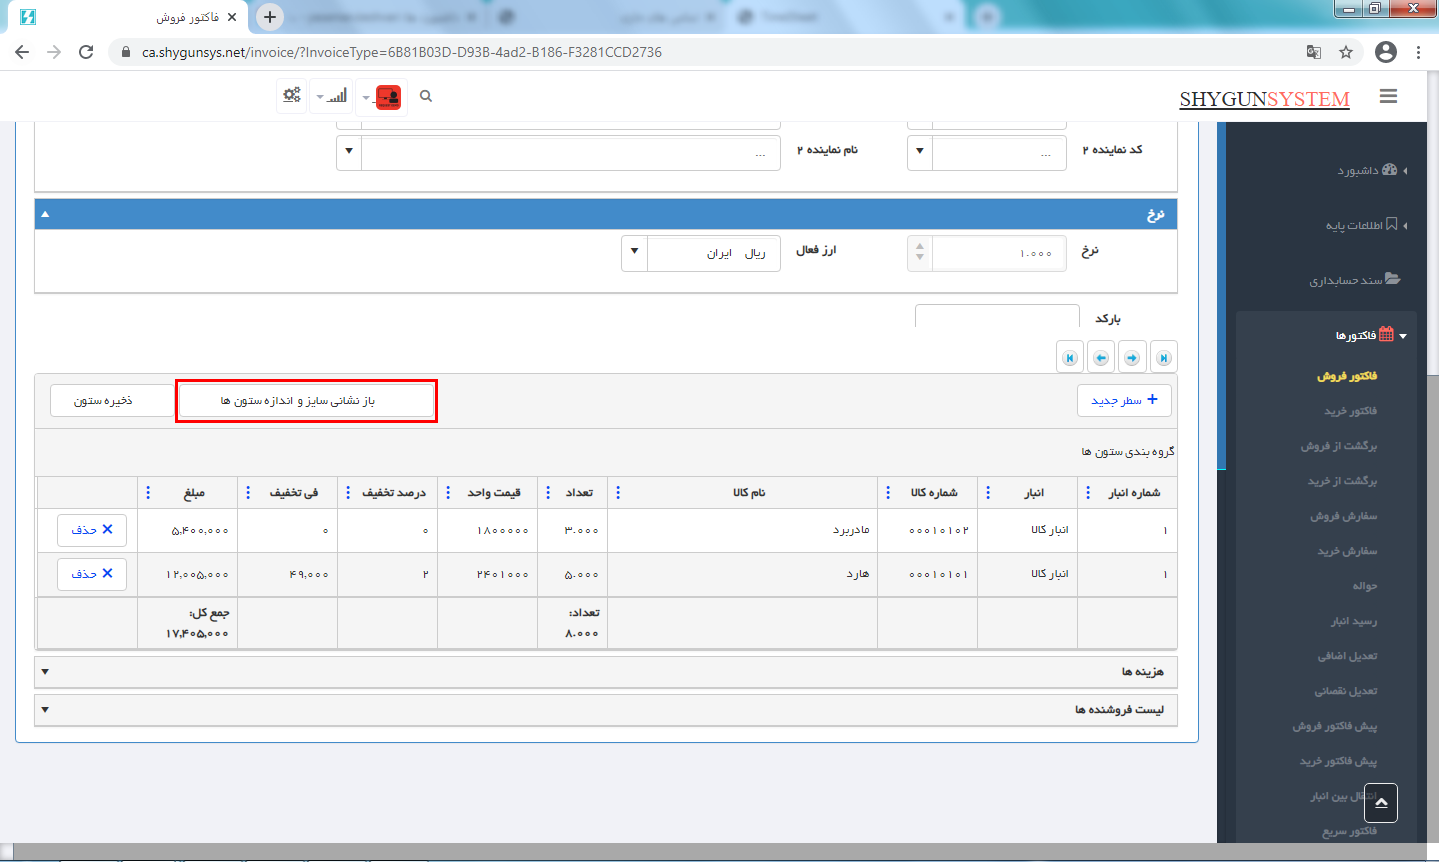
Task: Delete the مادربرد row with حذف
Action: point(92,530)
